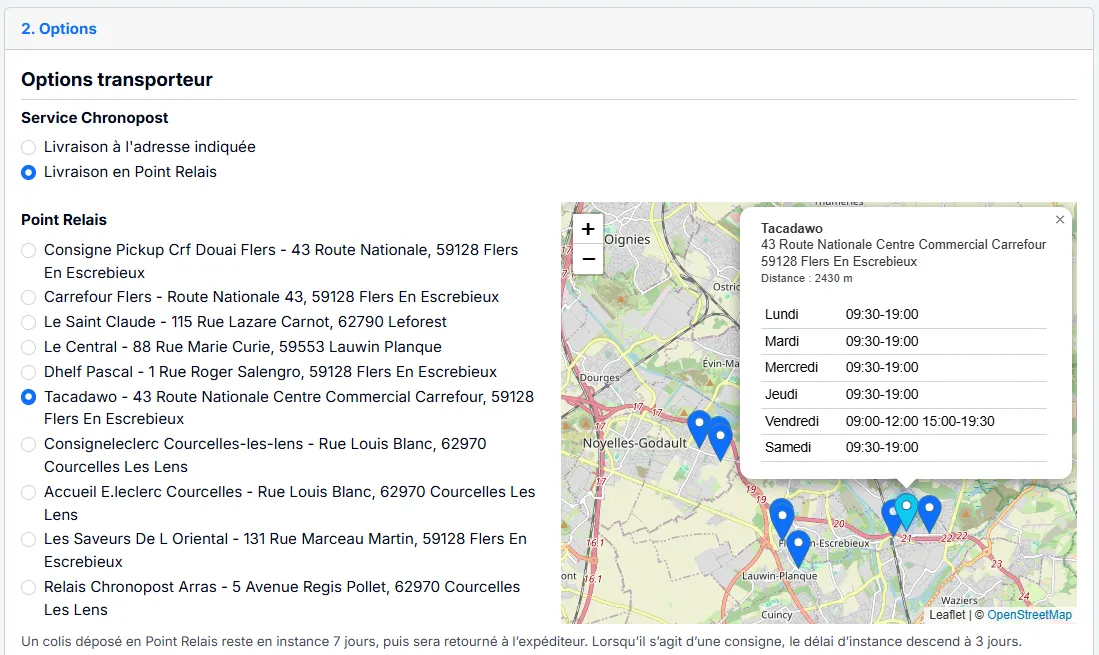
Task: Choose Consigne Pickup Crf Douai Flers relay
Action: coord(29,250)
